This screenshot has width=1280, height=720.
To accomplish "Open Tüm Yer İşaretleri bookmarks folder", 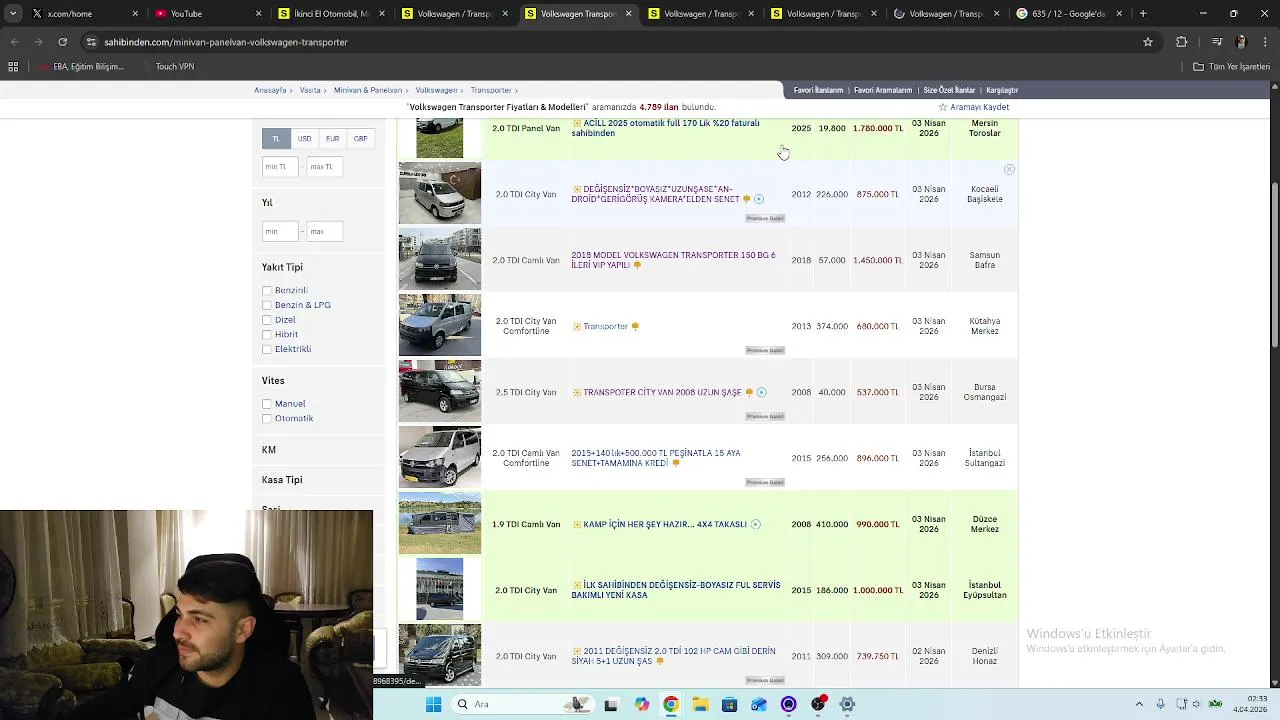I will (1231, 67).
